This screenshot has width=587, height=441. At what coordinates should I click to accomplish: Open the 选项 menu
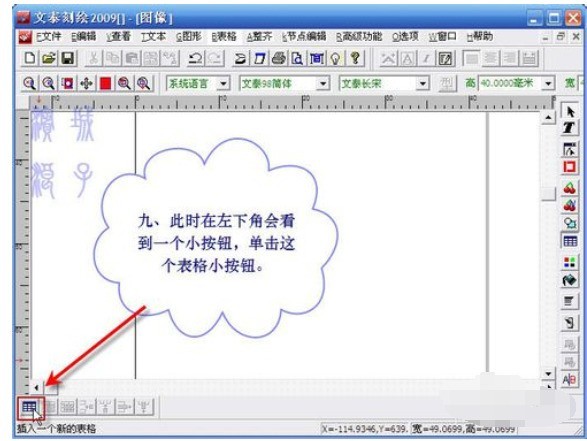(x=405, y=36)
